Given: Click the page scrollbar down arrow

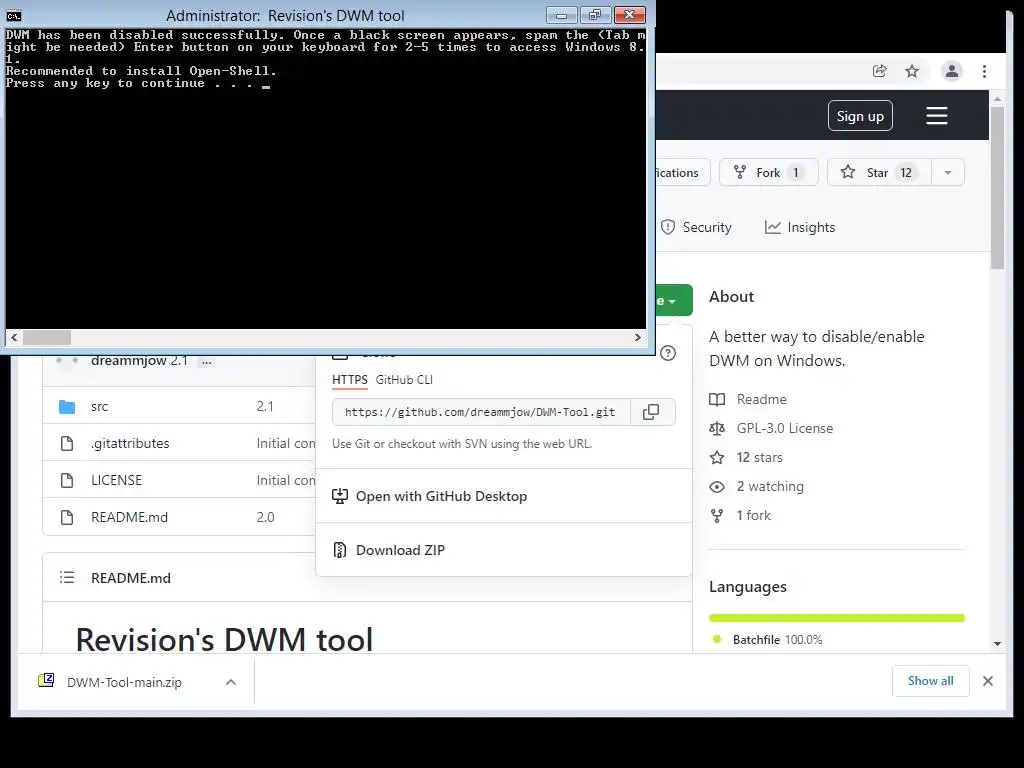Looking at the screenshot, I should click(x=997, y=643).
